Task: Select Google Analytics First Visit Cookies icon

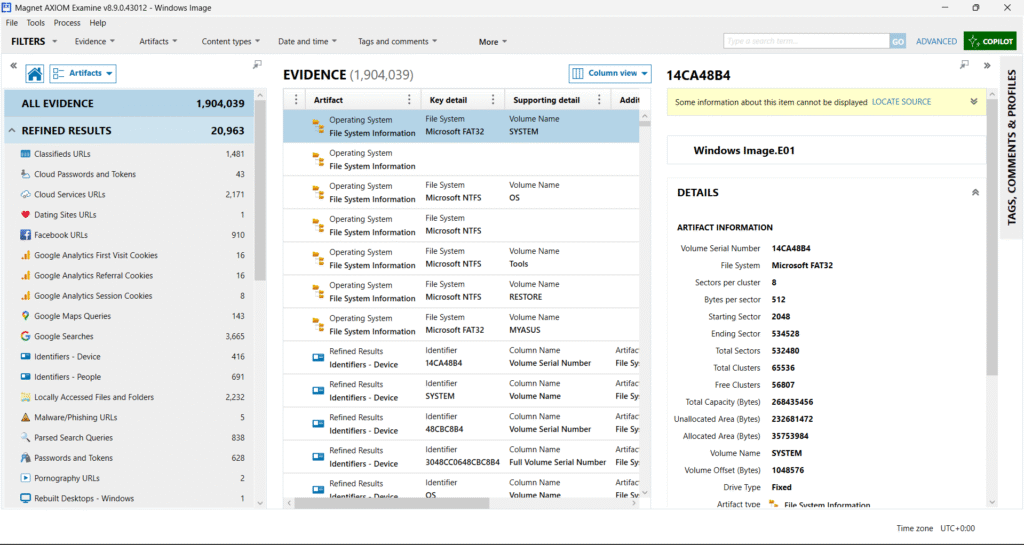Action: tap(25, 255)
